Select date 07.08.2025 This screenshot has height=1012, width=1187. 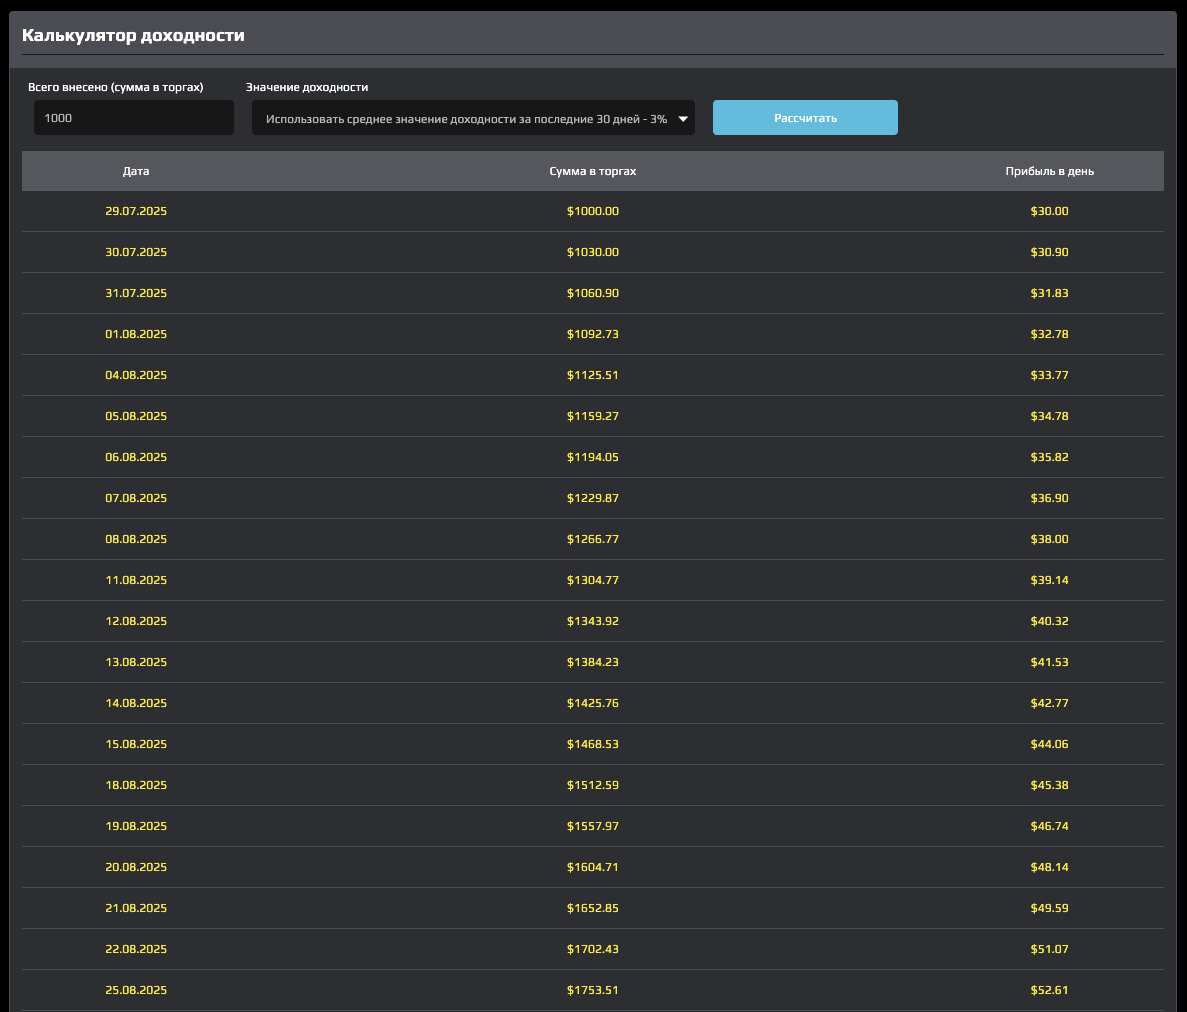pyautogui.click(x=136, y=498)
